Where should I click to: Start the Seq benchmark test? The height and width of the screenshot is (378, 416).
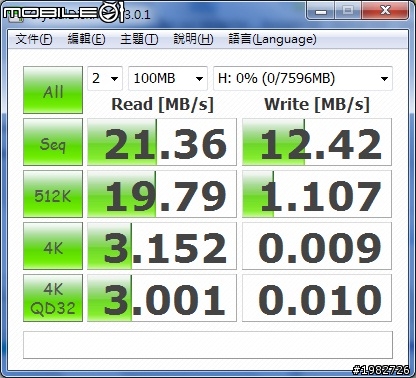(53, 142)
